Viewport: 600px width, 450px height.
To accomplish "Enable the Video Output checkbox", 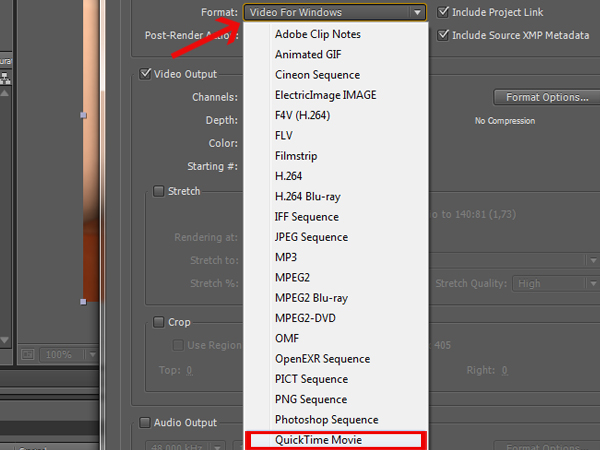I will pyautogui.click(x=146, y=73).
